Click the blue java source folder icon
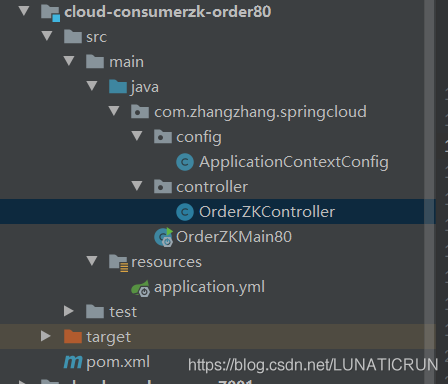The image size is (448, 384). (118, 87)
